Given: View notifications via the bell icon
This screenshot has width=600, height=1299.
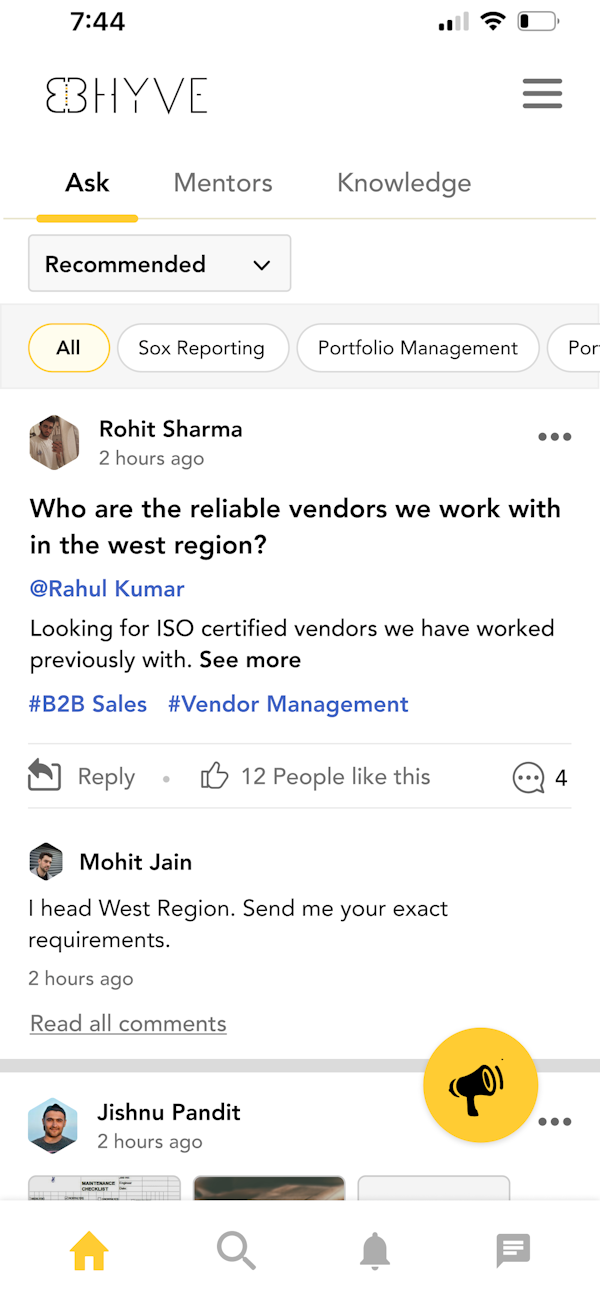Looking at the screenshot, I should 374,1250.
